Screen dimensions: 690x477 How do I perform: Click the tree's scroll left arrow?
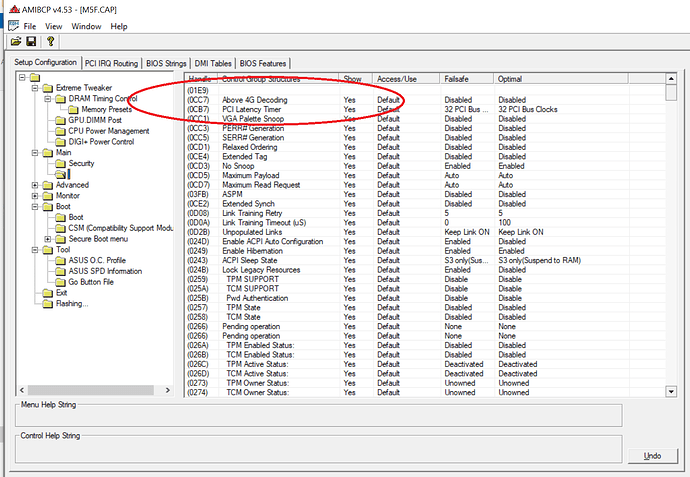[22, 390]
